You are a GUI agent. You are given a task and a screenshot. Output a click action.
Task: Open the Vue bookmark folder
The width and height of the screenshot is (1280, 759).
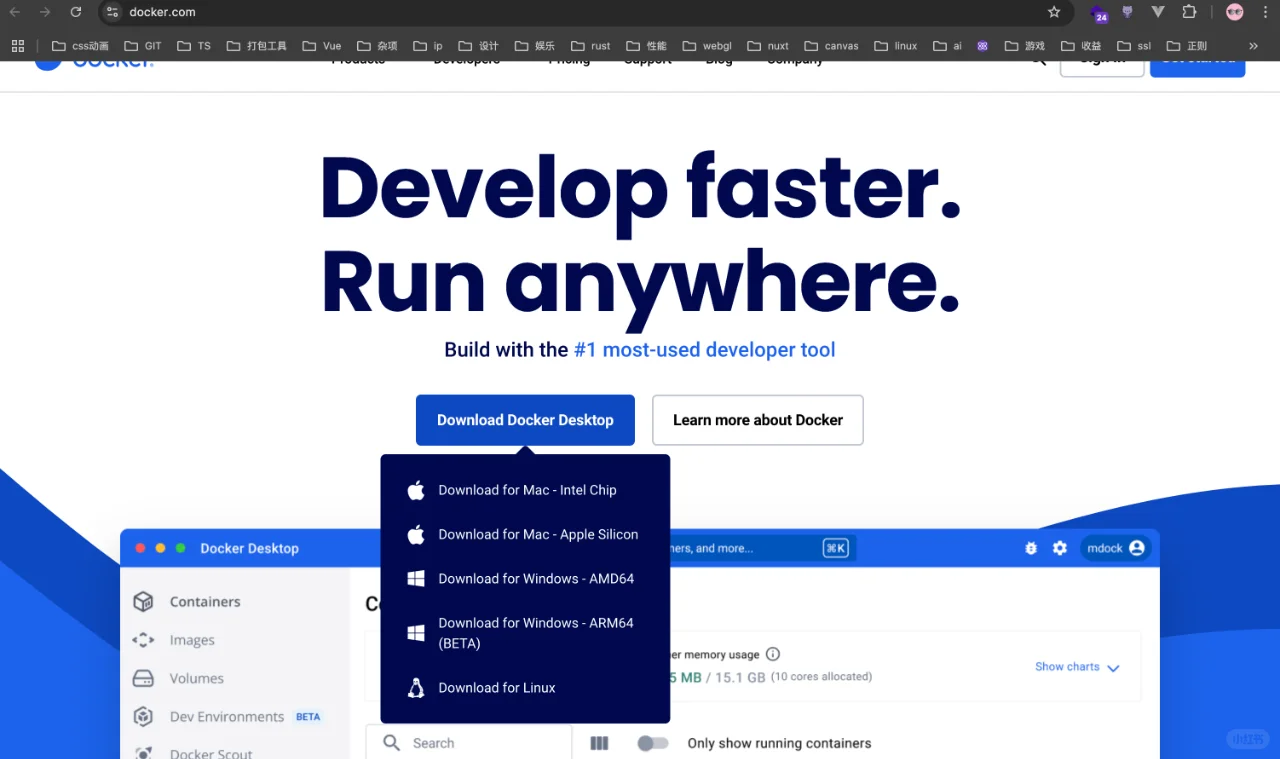322,46
